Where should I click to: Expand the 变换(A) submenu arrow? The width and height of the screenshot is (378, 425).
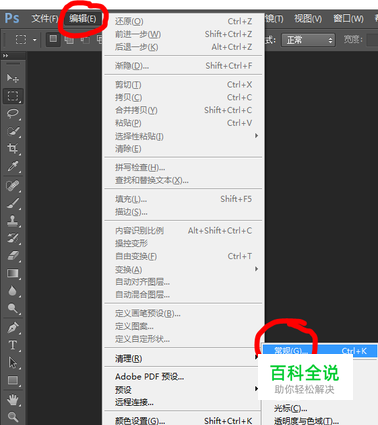pyautogui.click(x=256, y=269)
